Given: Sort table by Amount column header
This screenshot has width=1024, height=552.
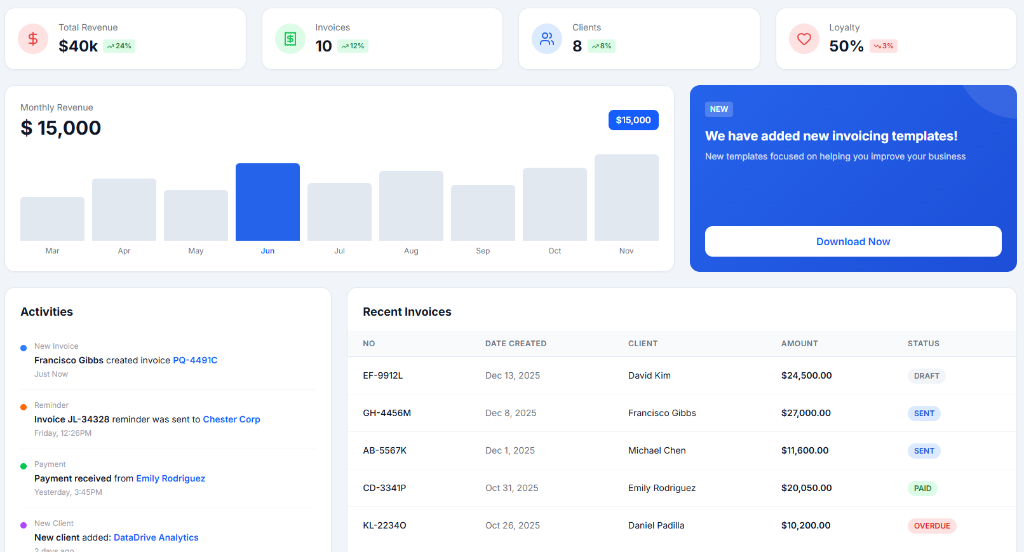Looking at the screenshot, I should (799, 344).
